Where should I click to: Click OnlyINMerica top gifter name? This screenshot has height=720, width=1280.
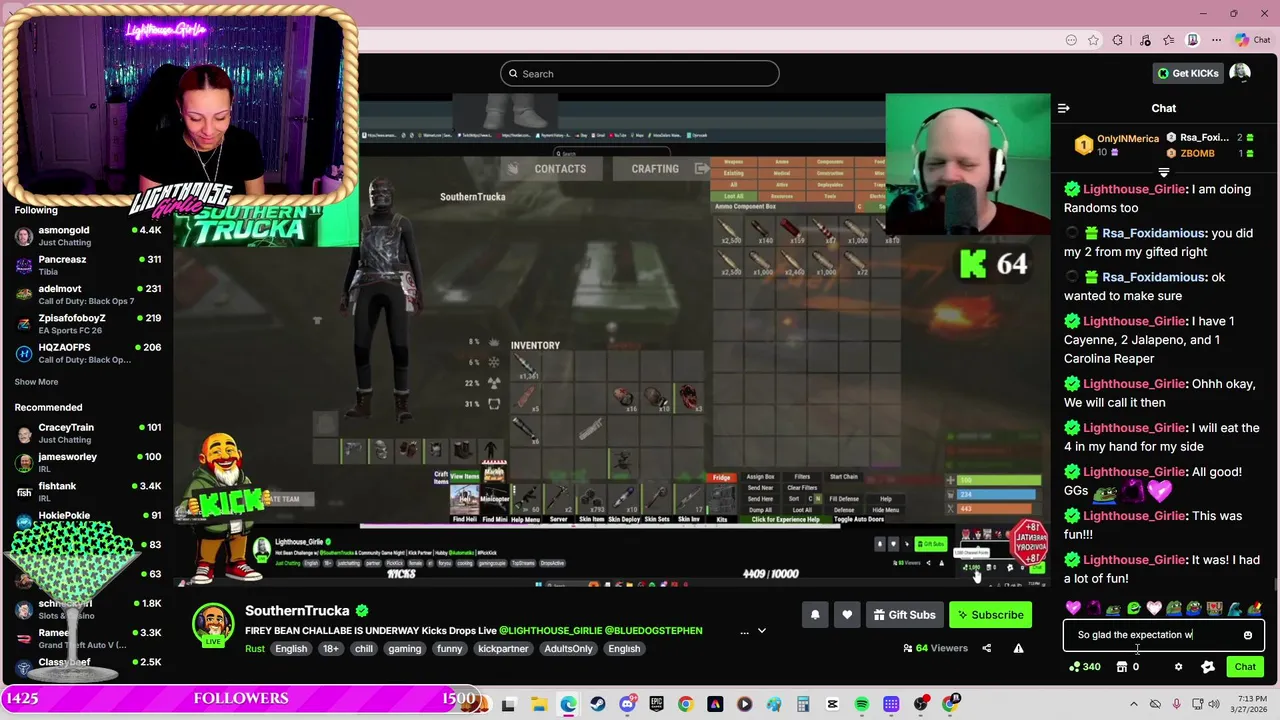tap(1128, 139)
